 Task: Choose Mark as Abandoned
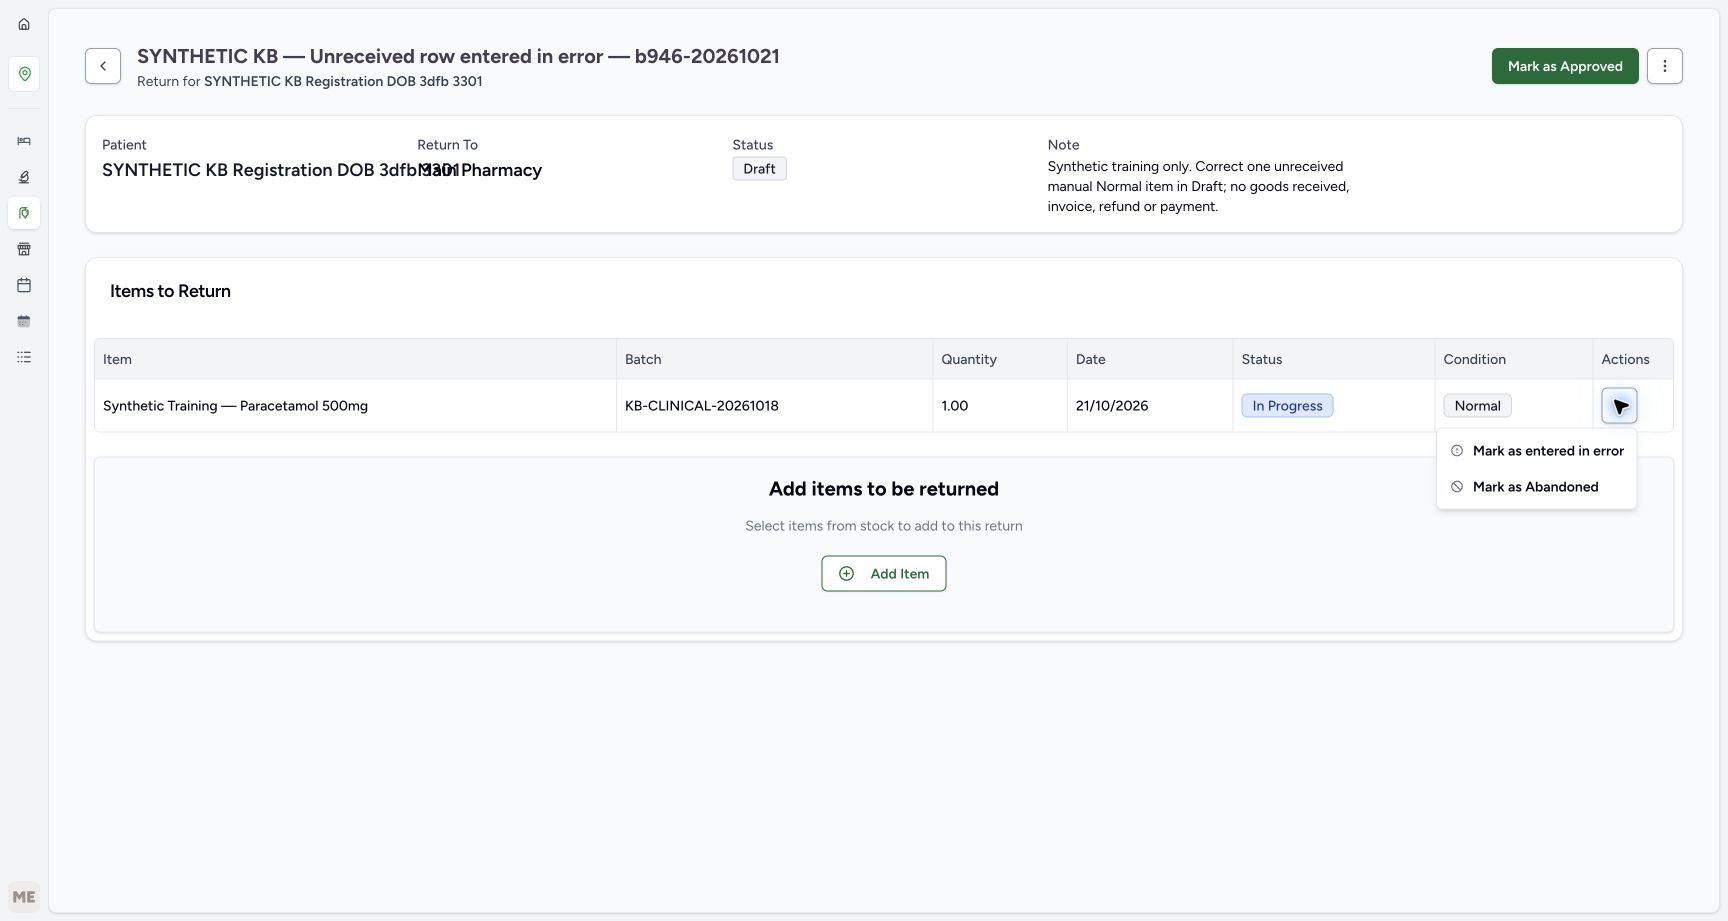tap(1537, 487)
